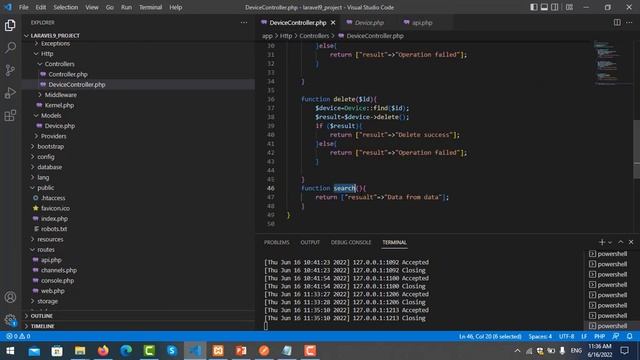The image size is (640, 360).
Task: Click the editor vertical scrollbar
Action: tap(636, 149)
